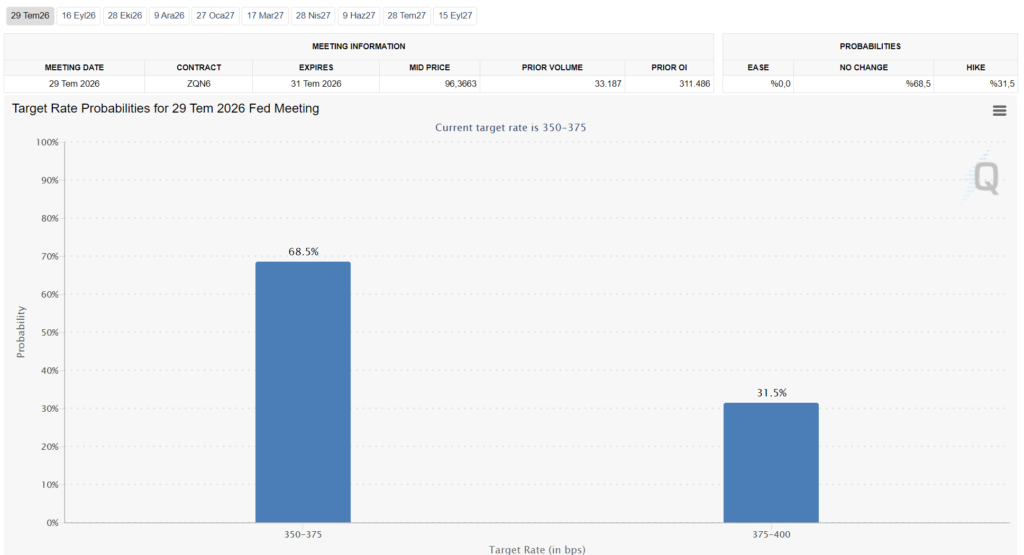Click the MID PRICE column header

430,67
